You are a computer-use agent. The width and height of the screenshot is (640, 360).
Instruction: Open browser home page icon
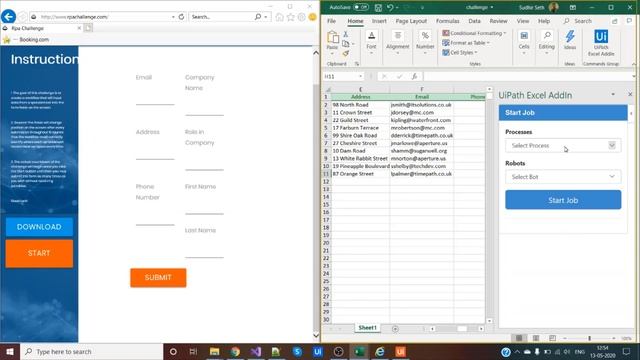279,17
